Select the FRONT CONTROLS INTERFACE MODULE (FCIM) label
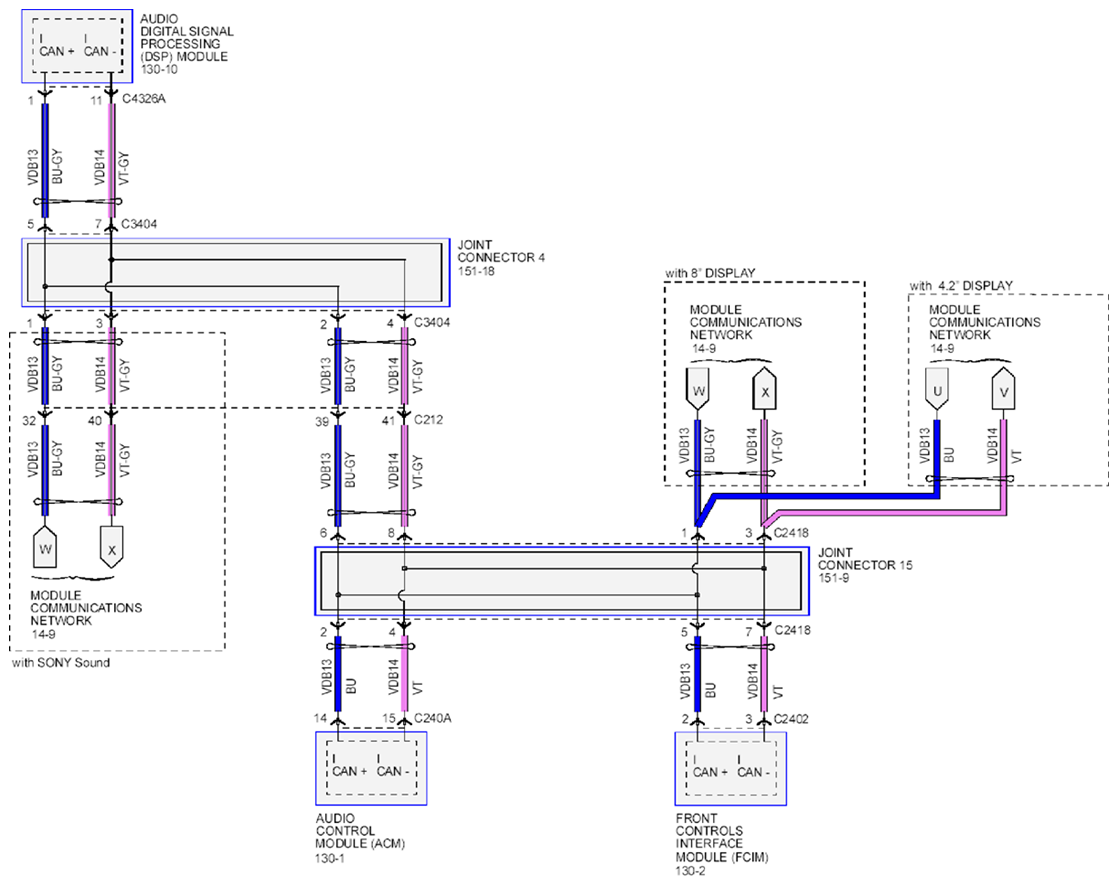 pos(722,837)
